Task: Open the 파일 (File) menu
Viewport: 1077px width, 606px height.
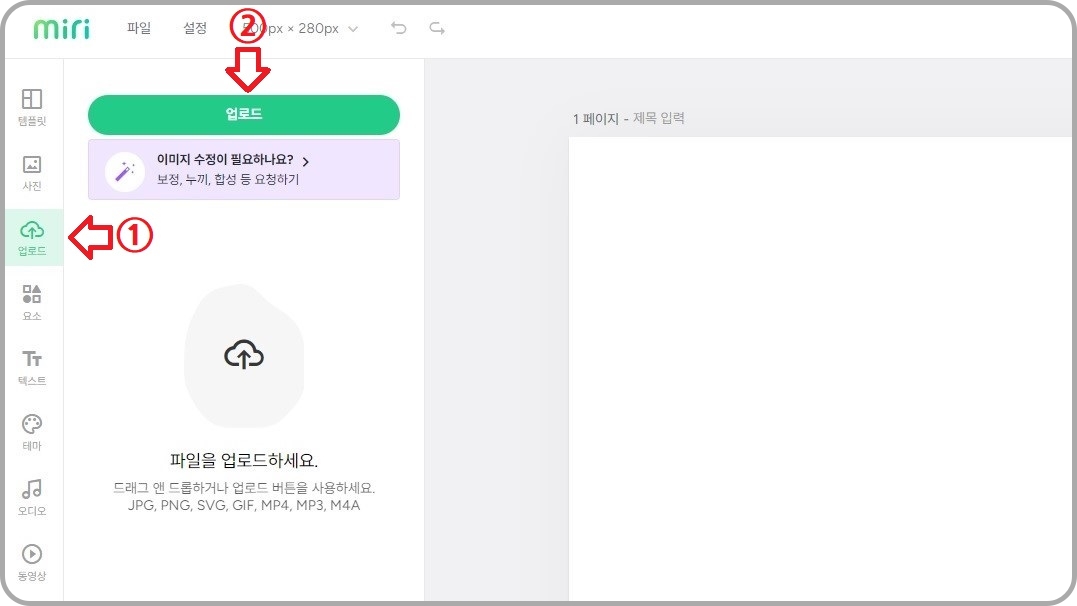Action: point(139,28)
